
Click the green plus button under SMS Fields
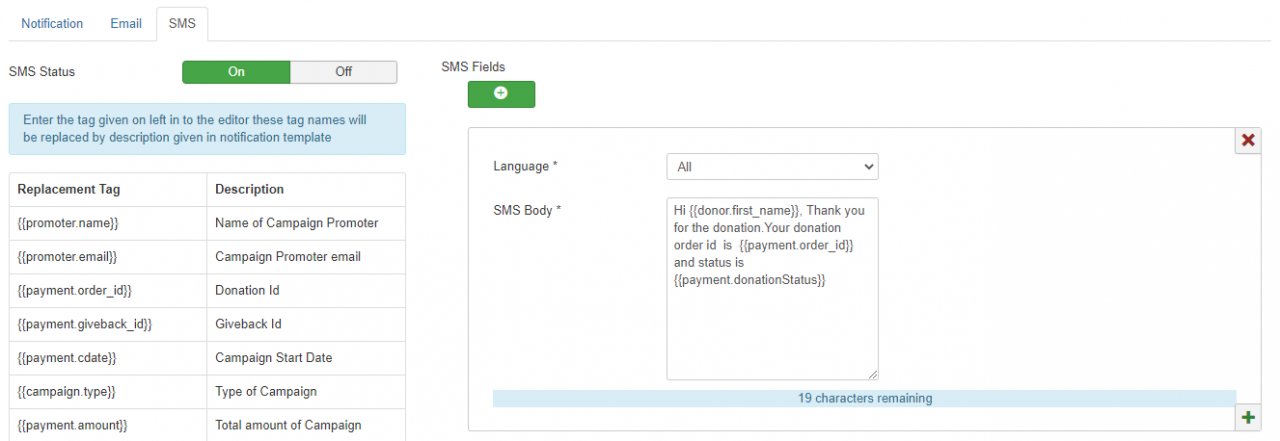[501, 94]
